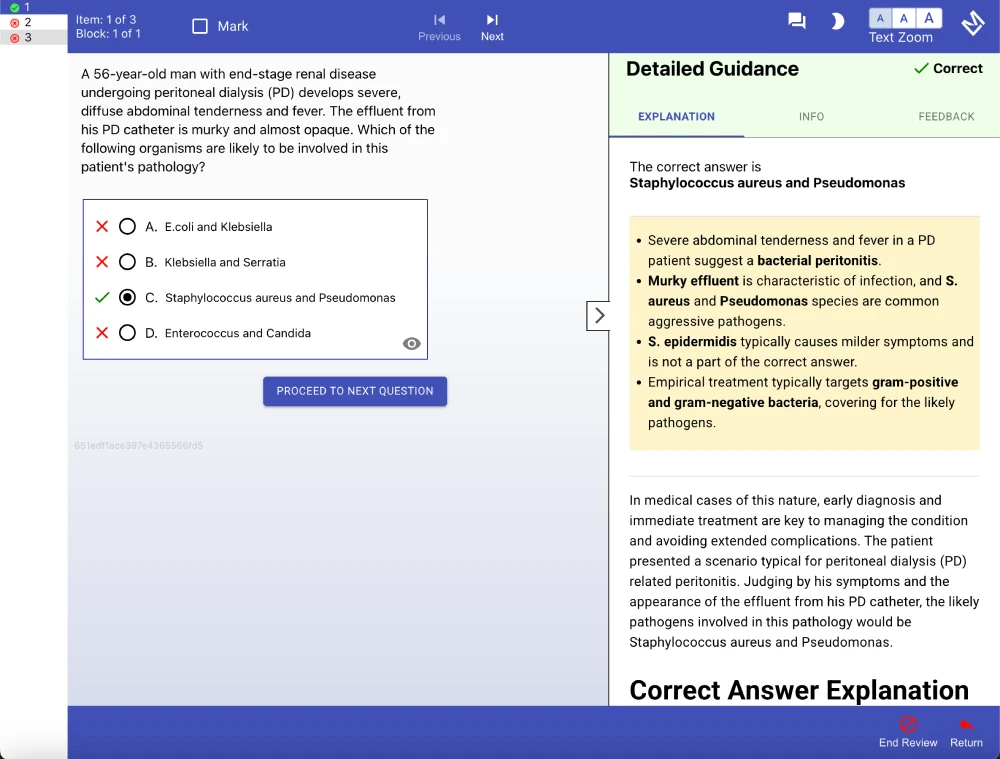Image resolution: width=1000 pixels, height=759 pixels.
Task: Open the feedback chat bubbles icon
Action: click(797, 21)
